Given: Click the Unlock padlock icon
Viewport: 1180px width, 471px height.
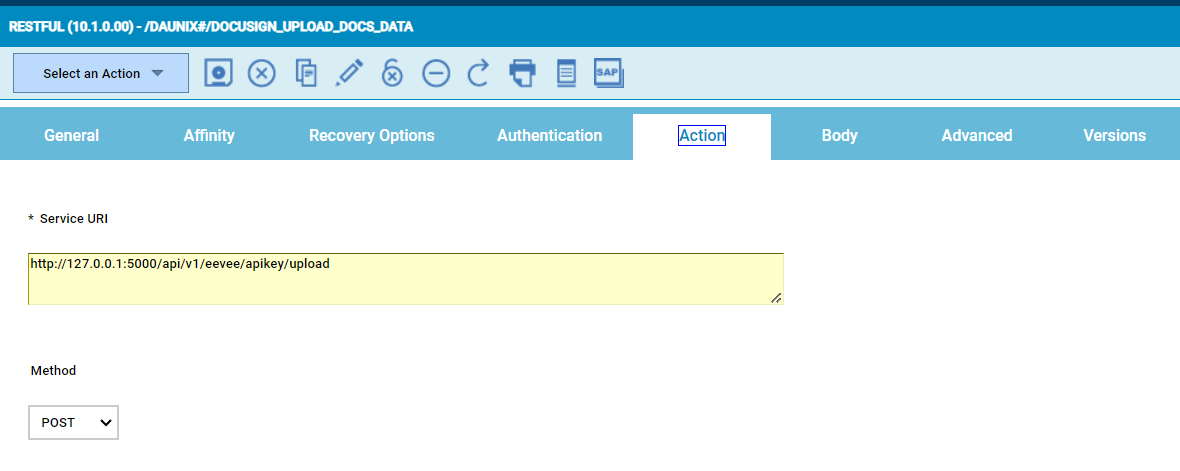Looking at the screenshot, I should point(392,73).
